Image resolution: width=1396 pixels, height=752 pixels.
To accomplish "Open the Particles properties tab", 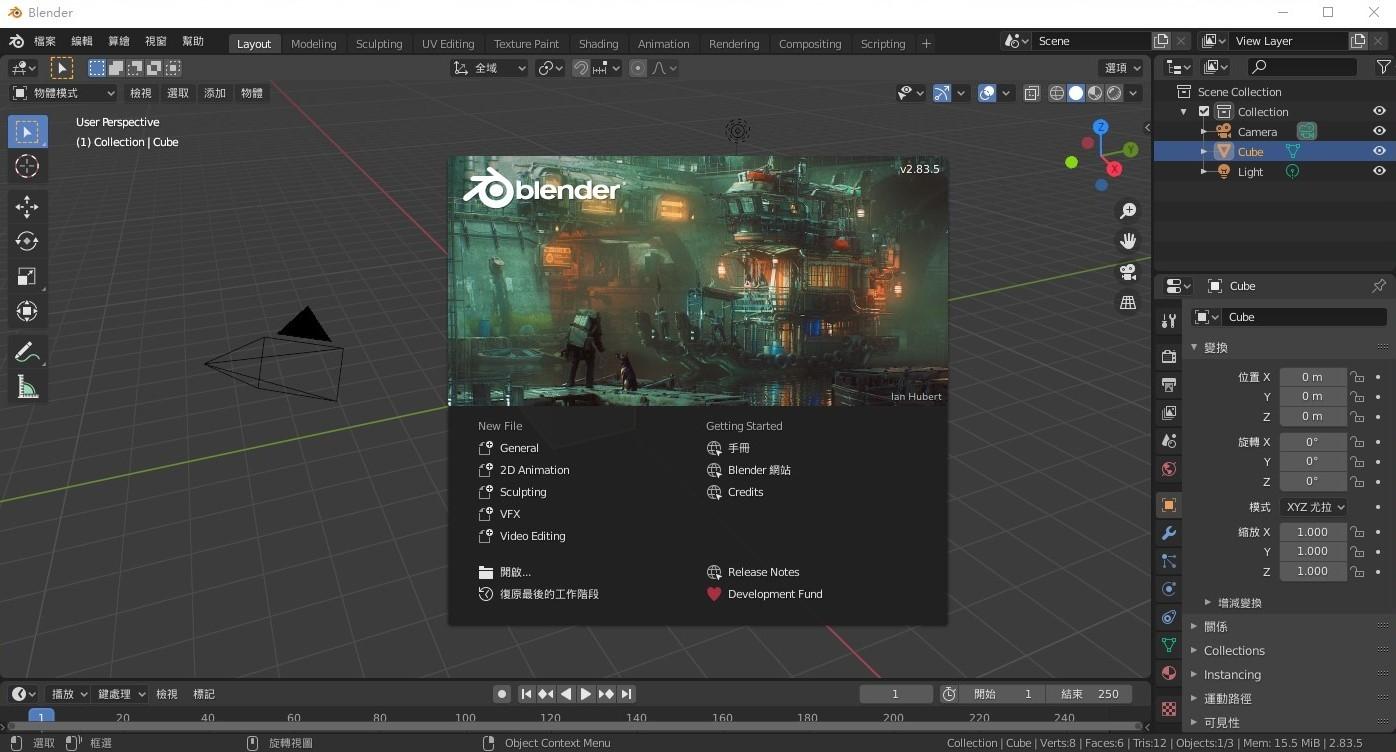I will point(1168,561).
